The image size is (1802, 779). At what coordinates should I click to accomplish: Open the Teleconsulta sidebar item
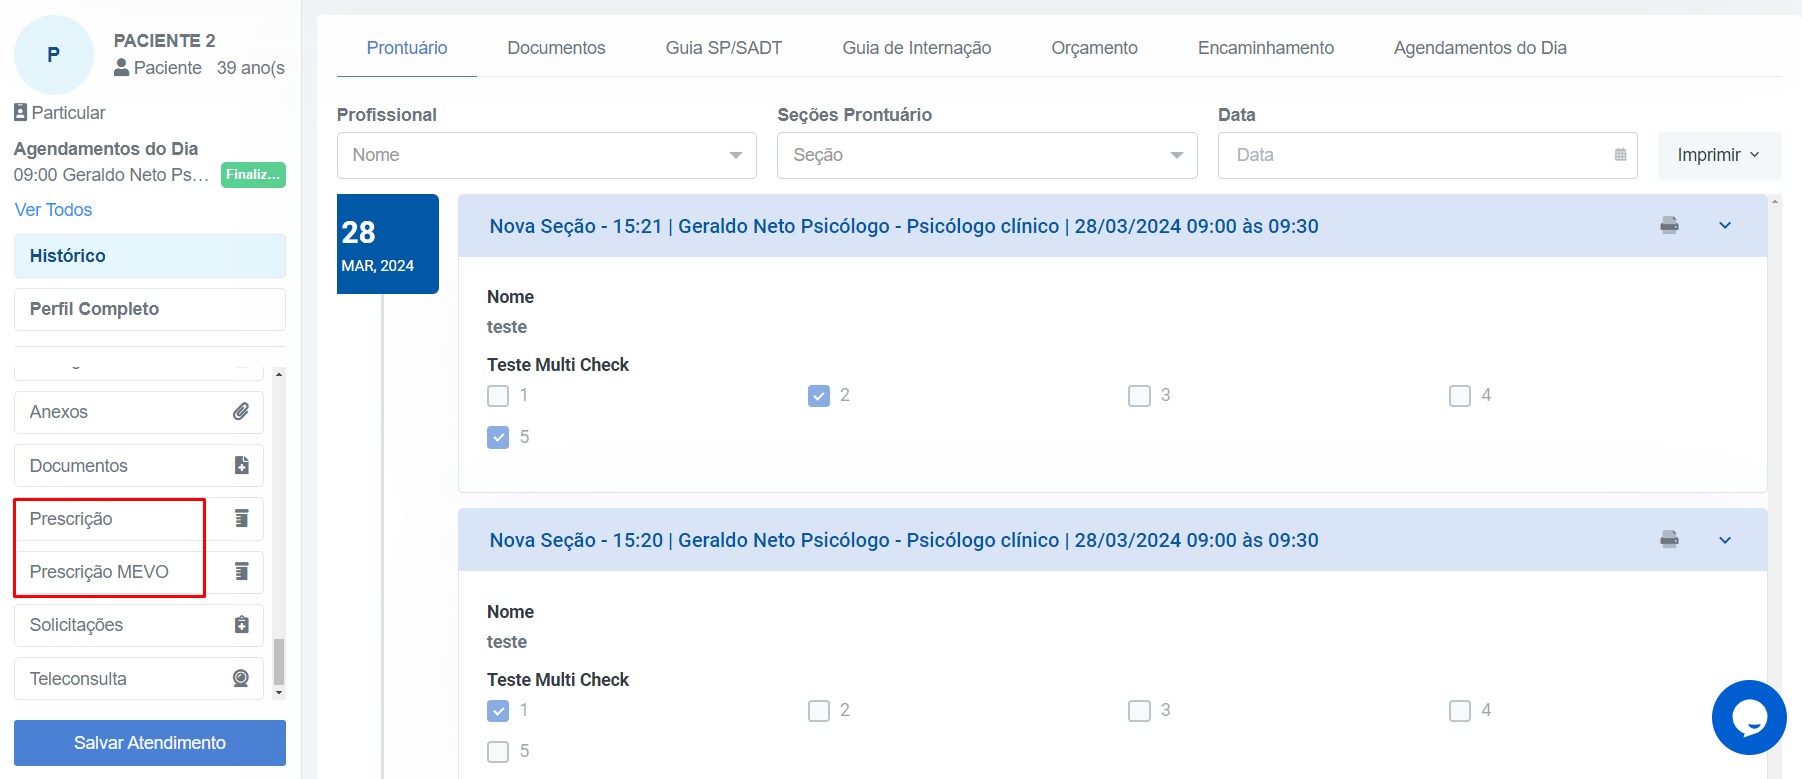pos(139,678)
